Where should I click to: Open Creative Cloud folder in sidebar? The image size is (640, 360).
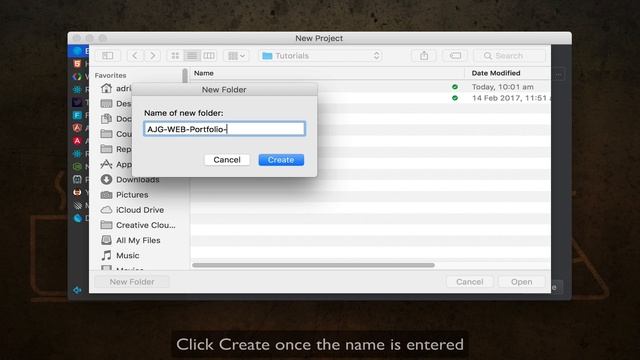[138, 225]
